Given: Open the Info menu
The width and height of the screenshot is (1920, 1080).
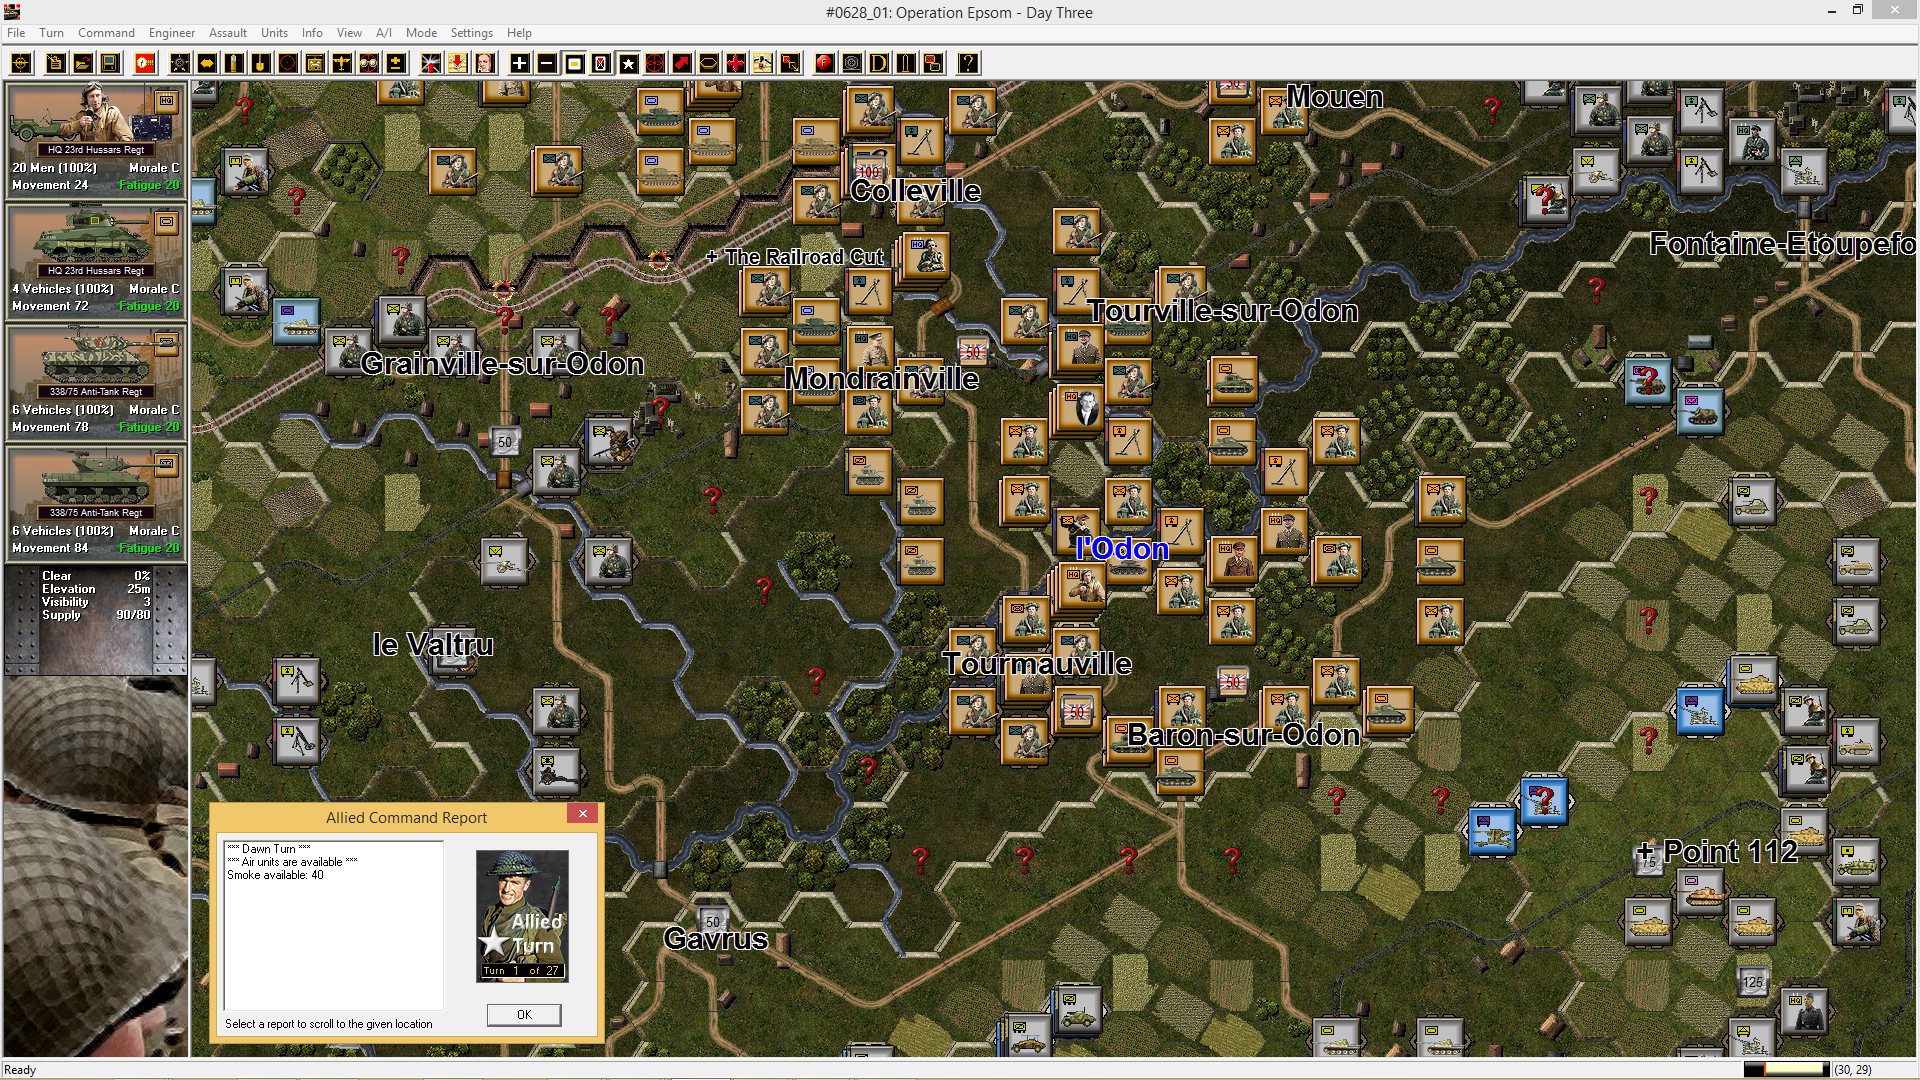Looking at the screenshot, I should (x=312, y=33).
